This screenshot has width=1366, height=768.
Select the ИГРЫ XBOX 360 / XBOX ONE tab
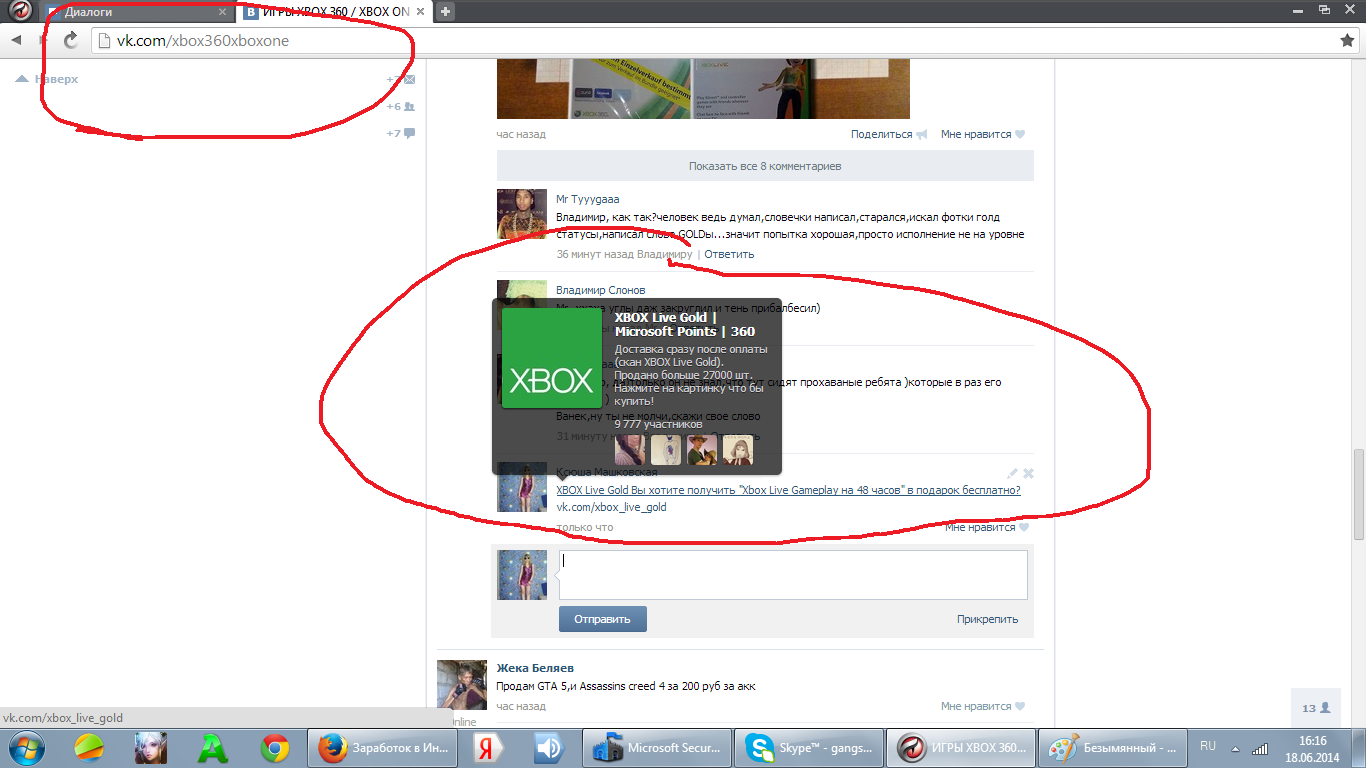pyautogui.click(x=335, y=12)
